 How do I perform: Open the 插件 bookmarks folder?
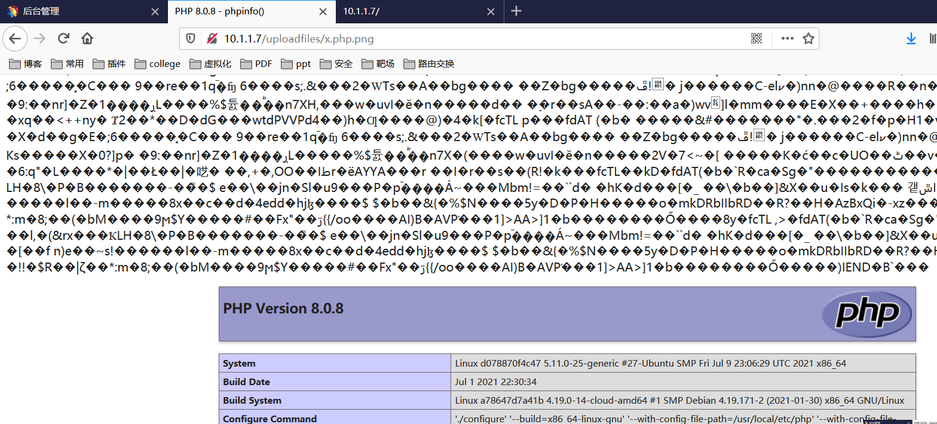point(109,64)
